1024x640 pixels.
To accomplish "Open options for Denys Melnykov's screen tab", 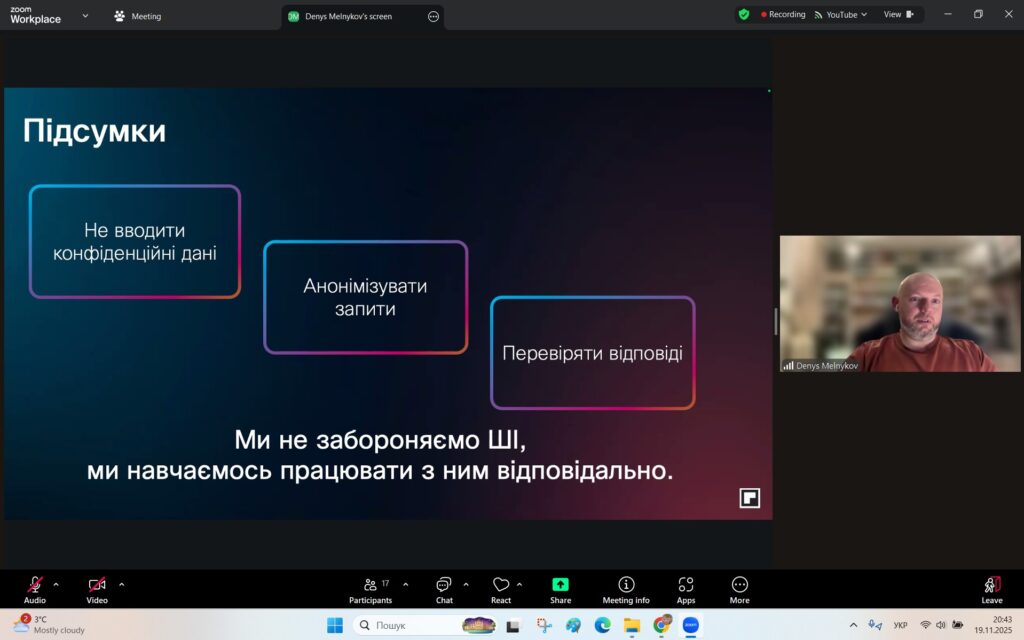I will click(433, 17).
